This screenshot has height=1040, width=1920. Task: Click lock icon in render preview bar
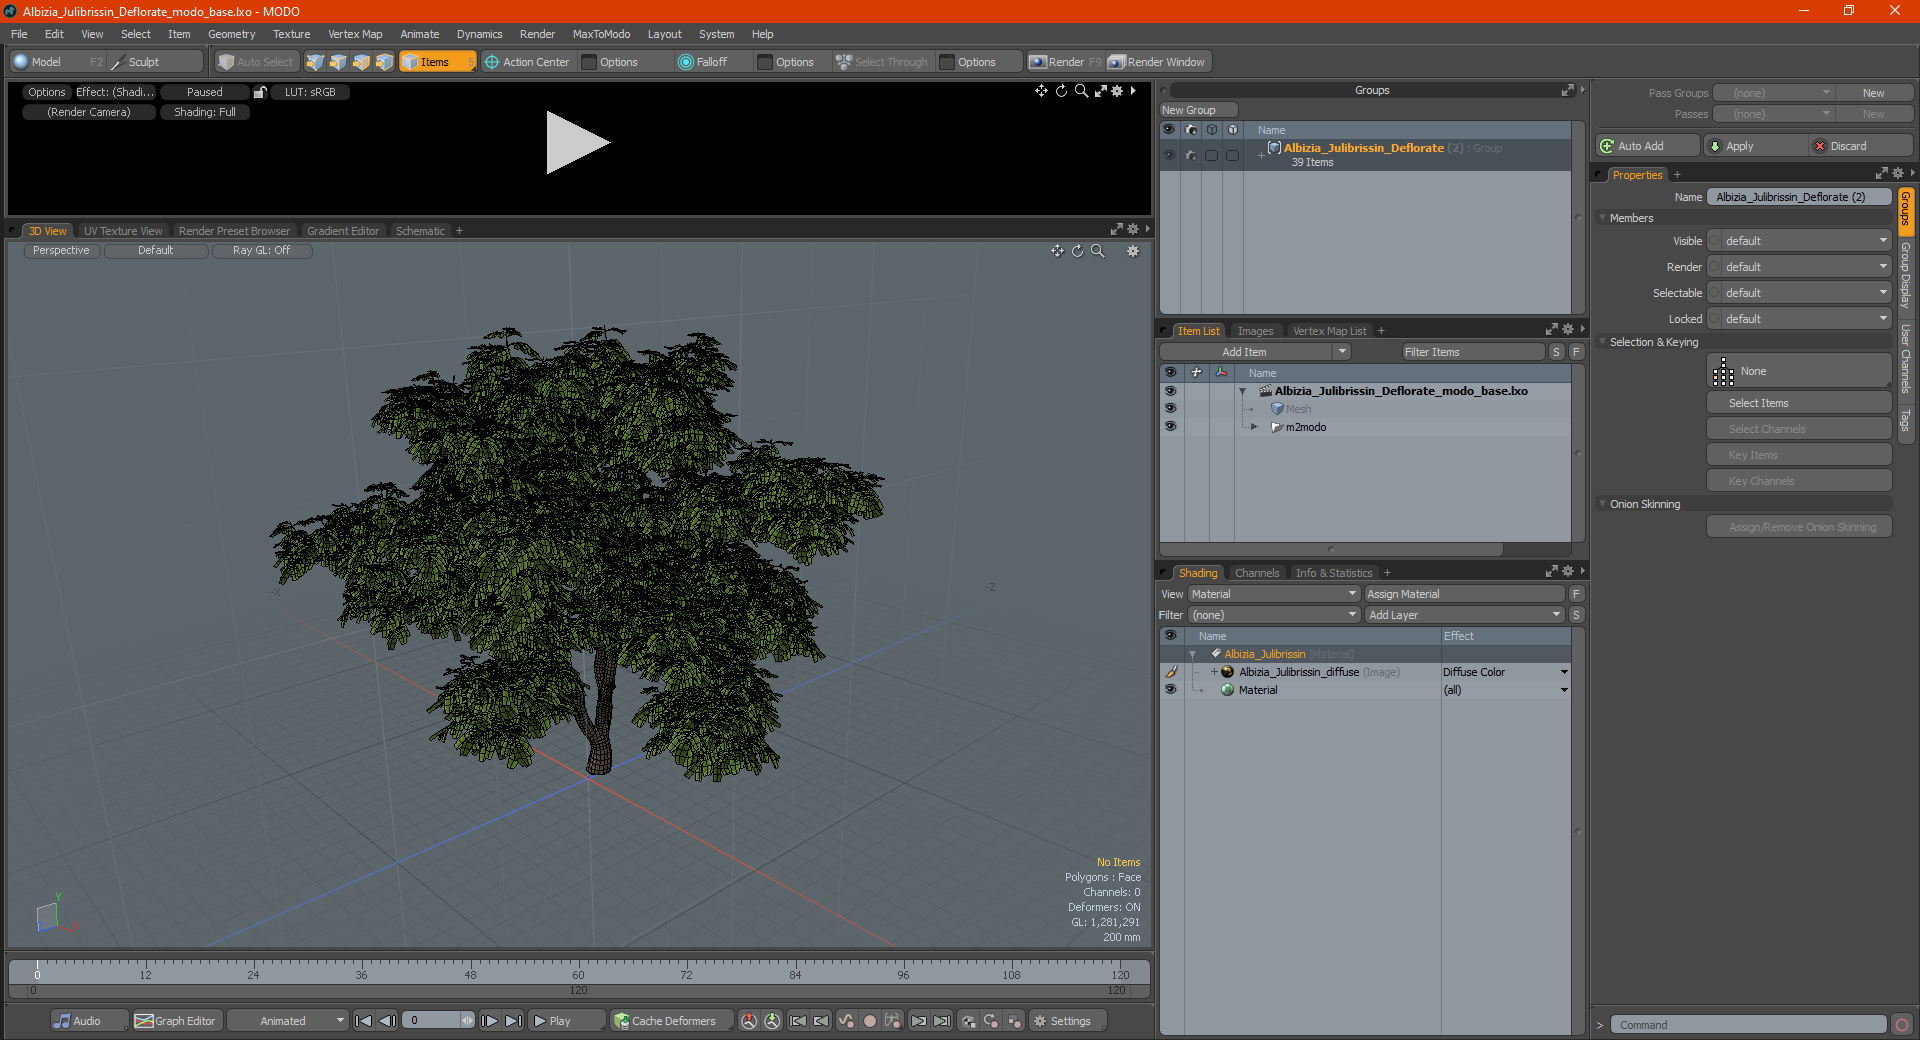260,92
